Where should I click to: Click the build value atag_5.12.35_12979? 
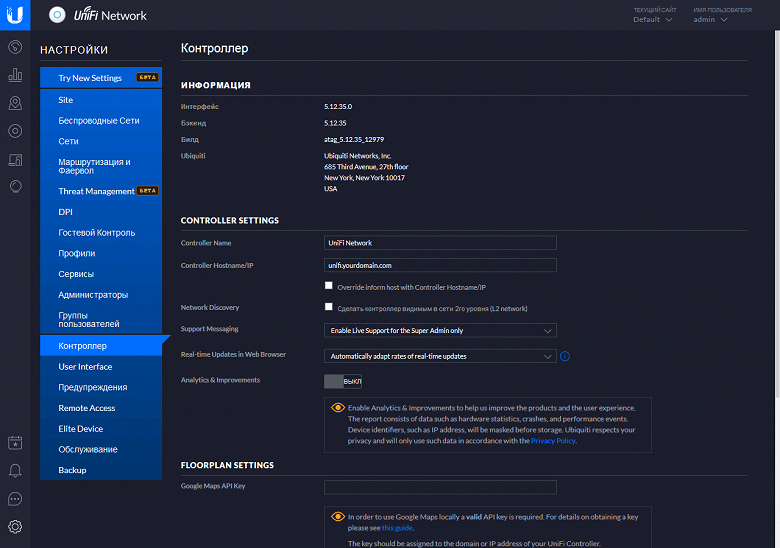click(x=354, y=139)
